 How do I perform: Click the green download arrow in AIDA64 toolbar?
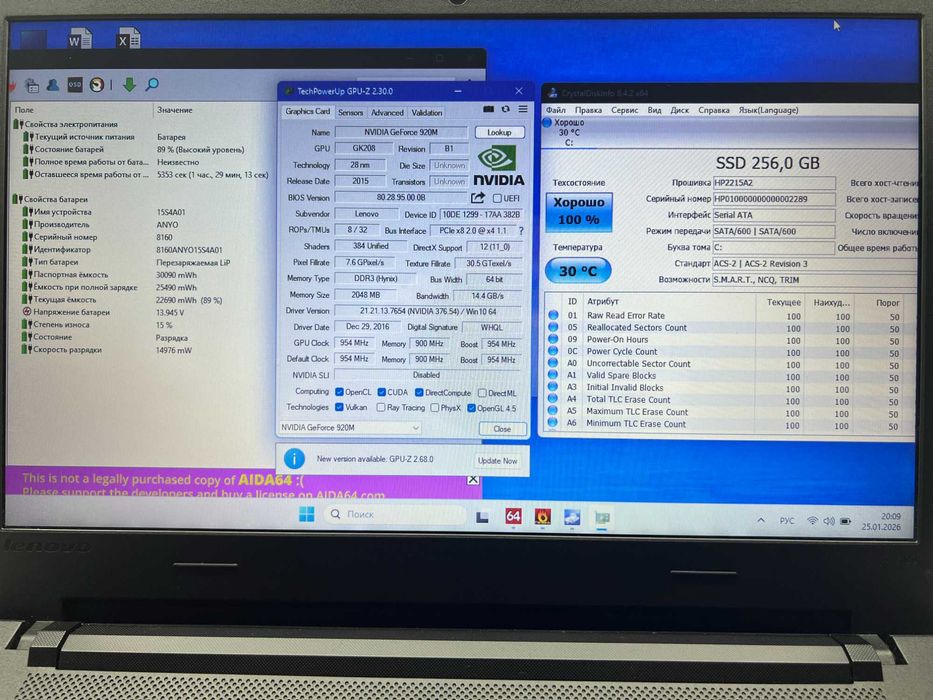coord(129,85)
